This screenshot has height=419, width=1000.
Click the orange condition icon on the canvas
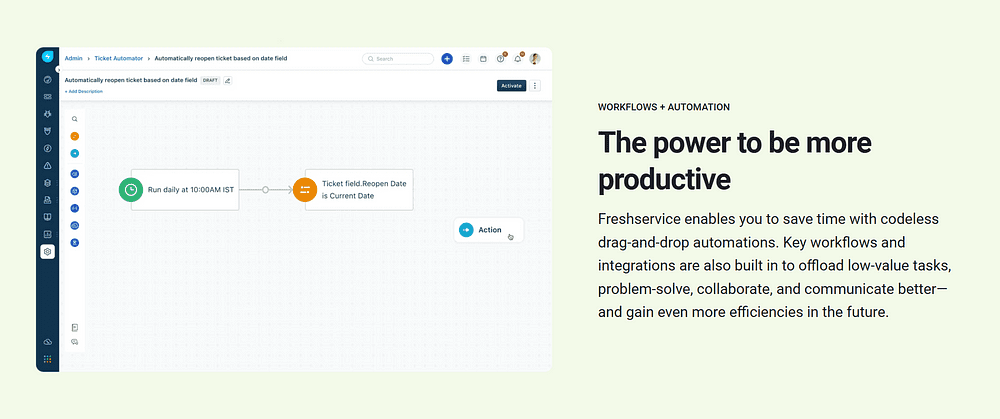pyautogui.click(x=305, y=189)
